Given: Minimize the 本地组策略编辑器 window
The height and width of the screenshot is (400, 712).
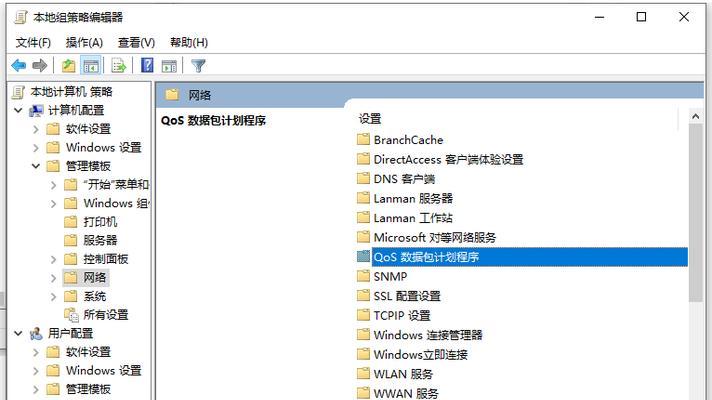Looking at the screenshot, I should [x=599, y=17].
